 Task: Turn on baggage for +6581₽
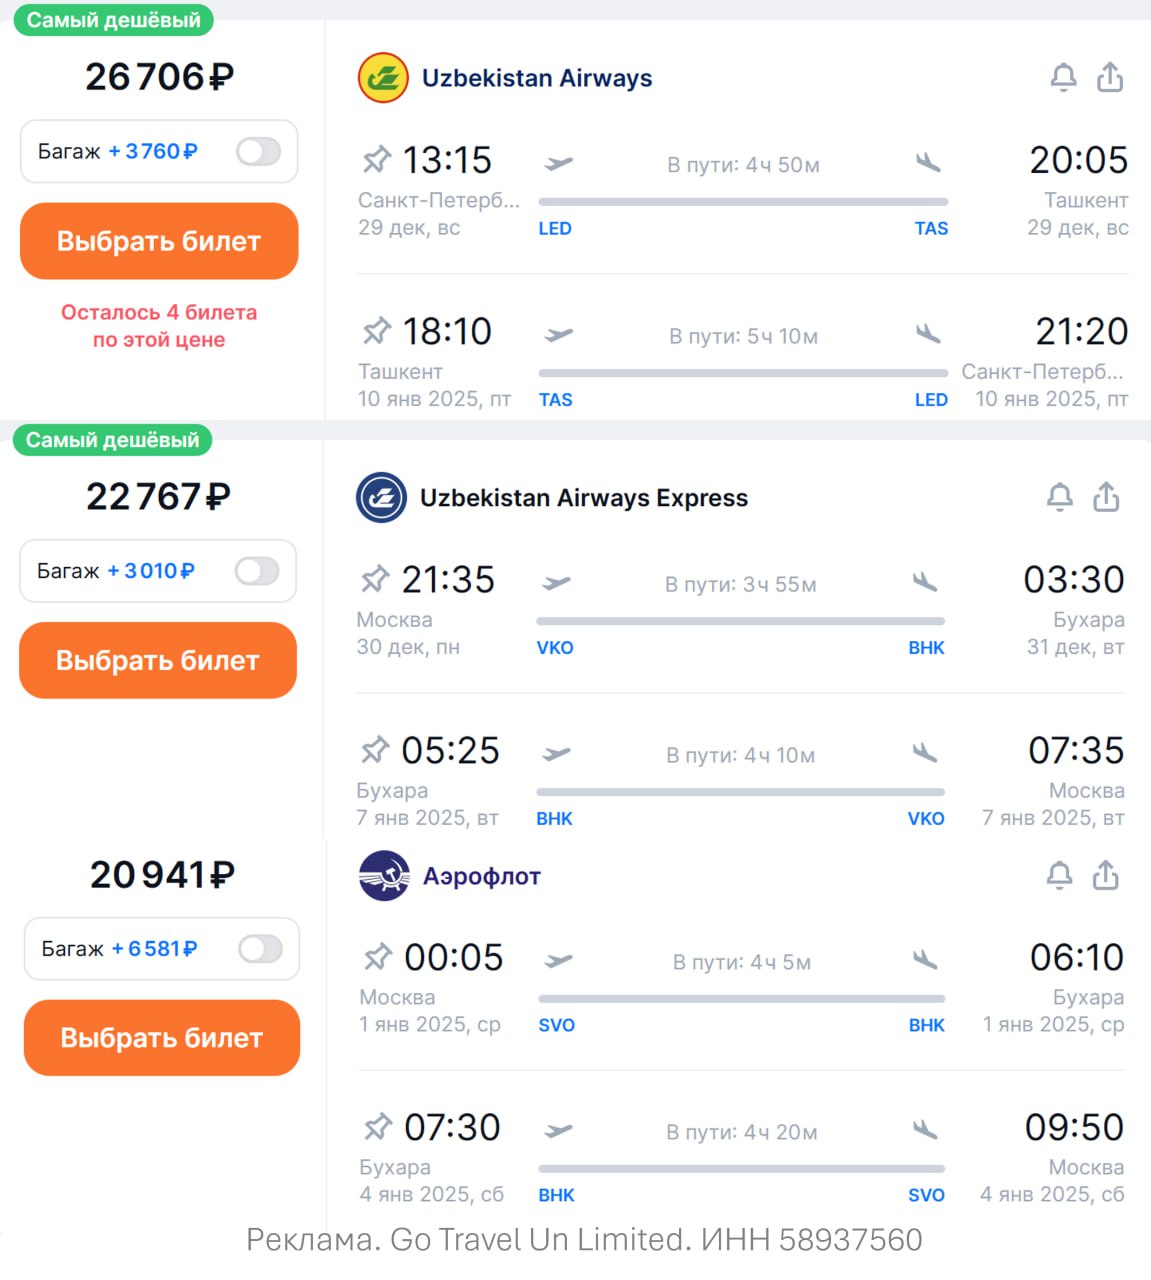coord(260,949)
